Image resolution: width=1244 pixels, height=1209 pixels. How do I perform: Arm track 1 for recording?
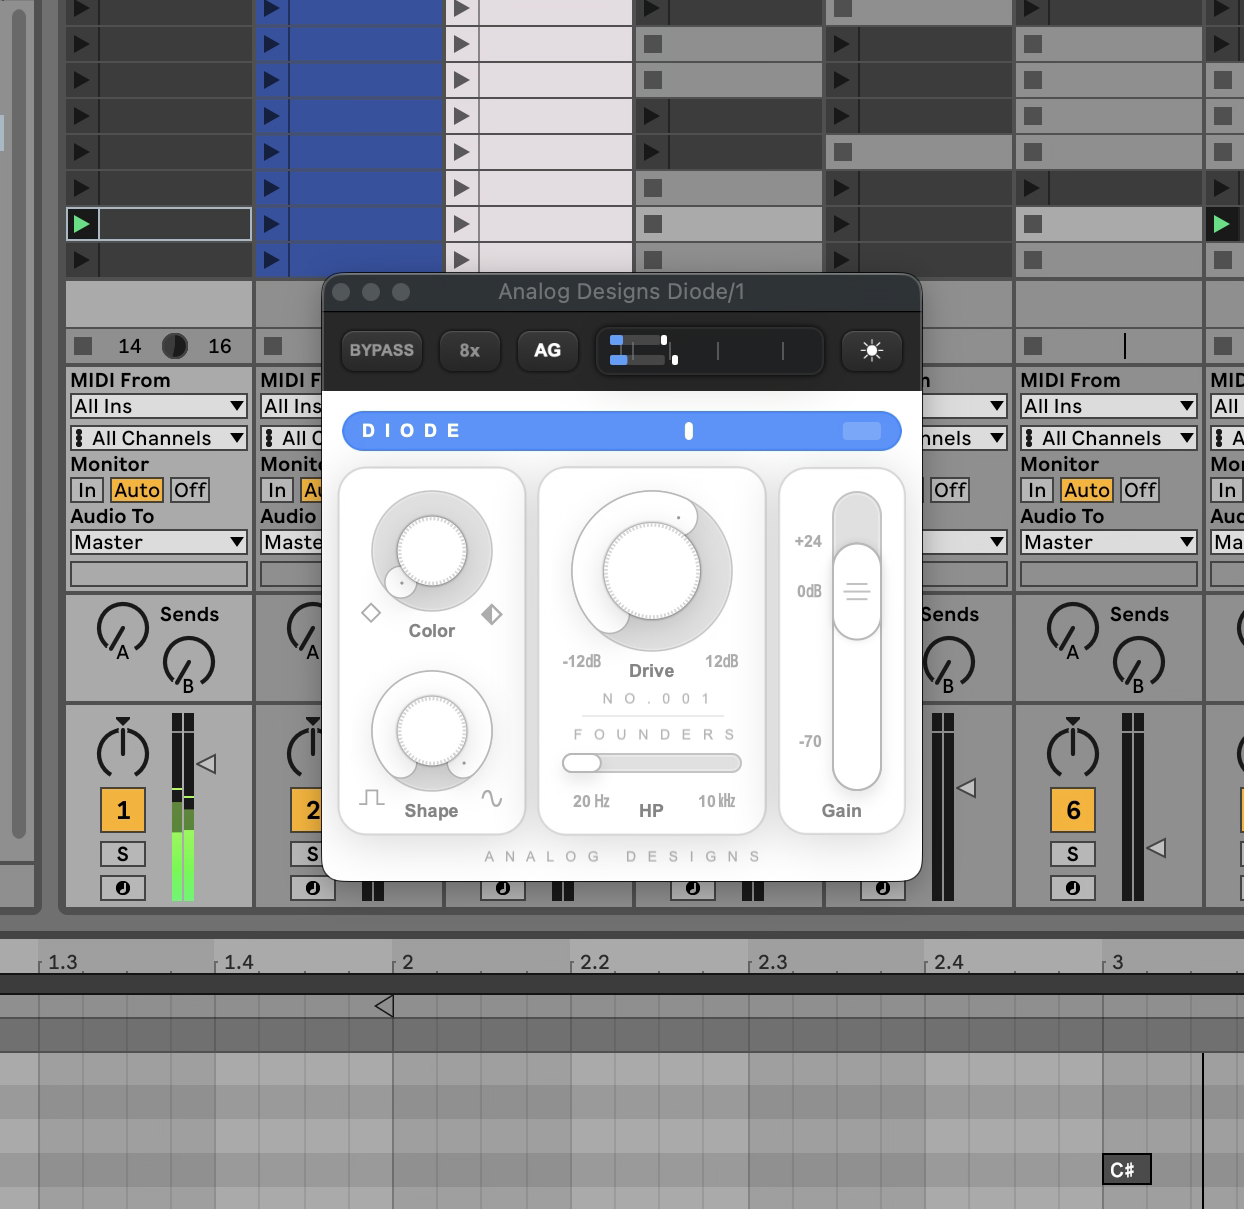click(123, 888)
